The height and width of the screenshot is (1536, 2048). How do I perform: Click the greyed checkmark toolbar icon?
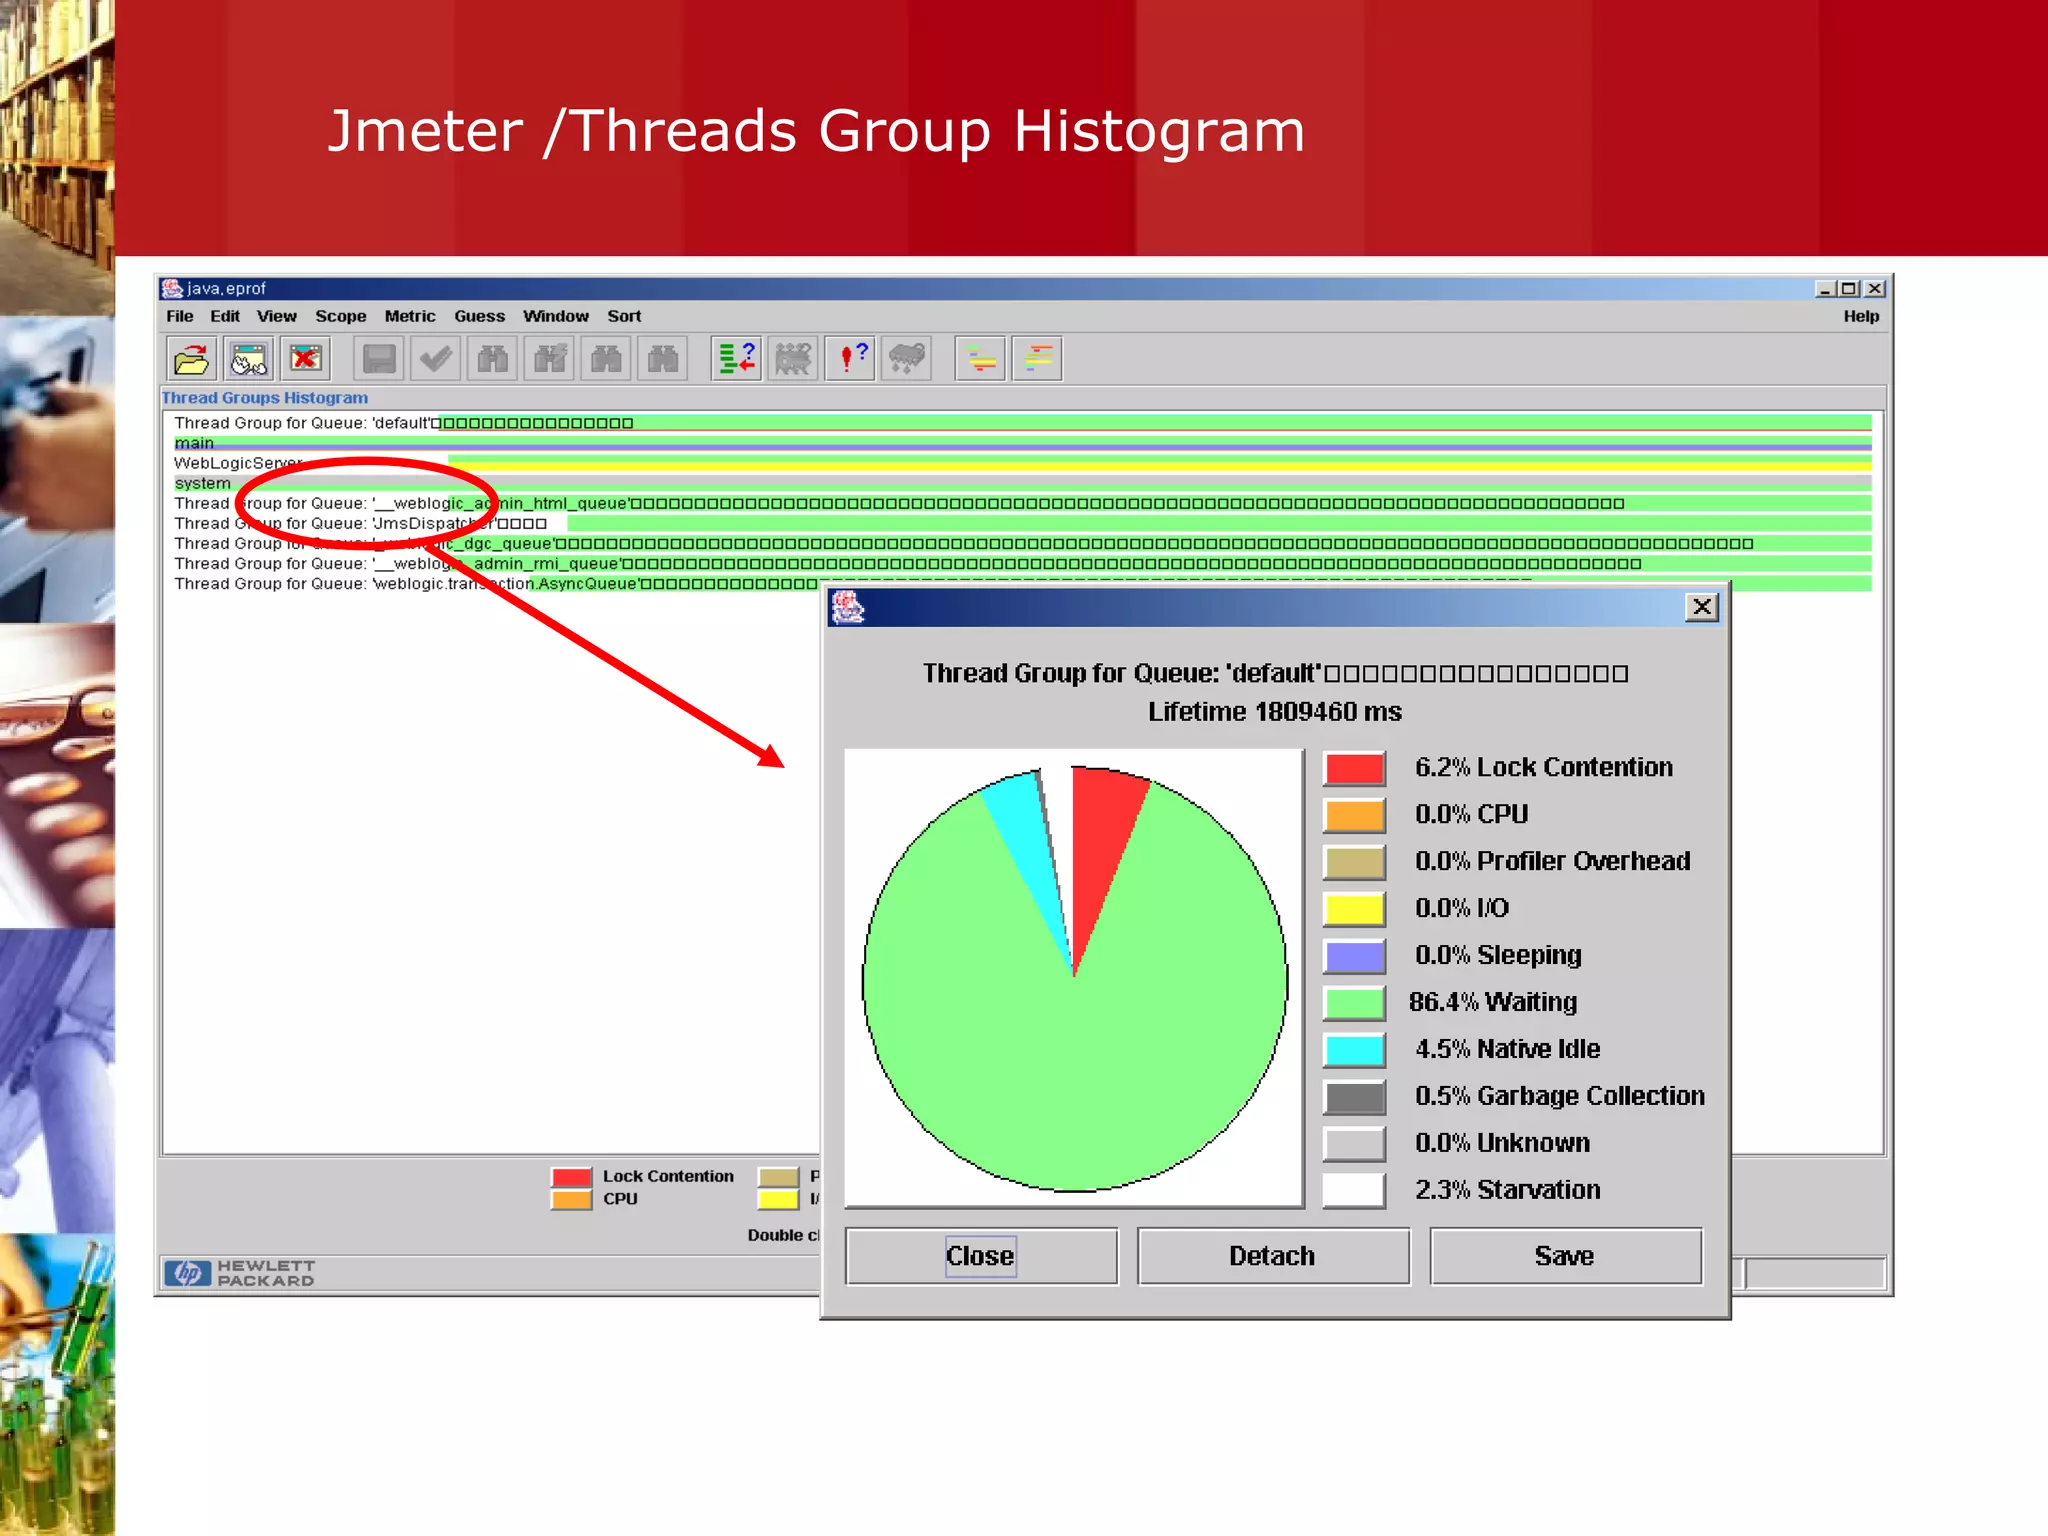(x=436, y=358)
